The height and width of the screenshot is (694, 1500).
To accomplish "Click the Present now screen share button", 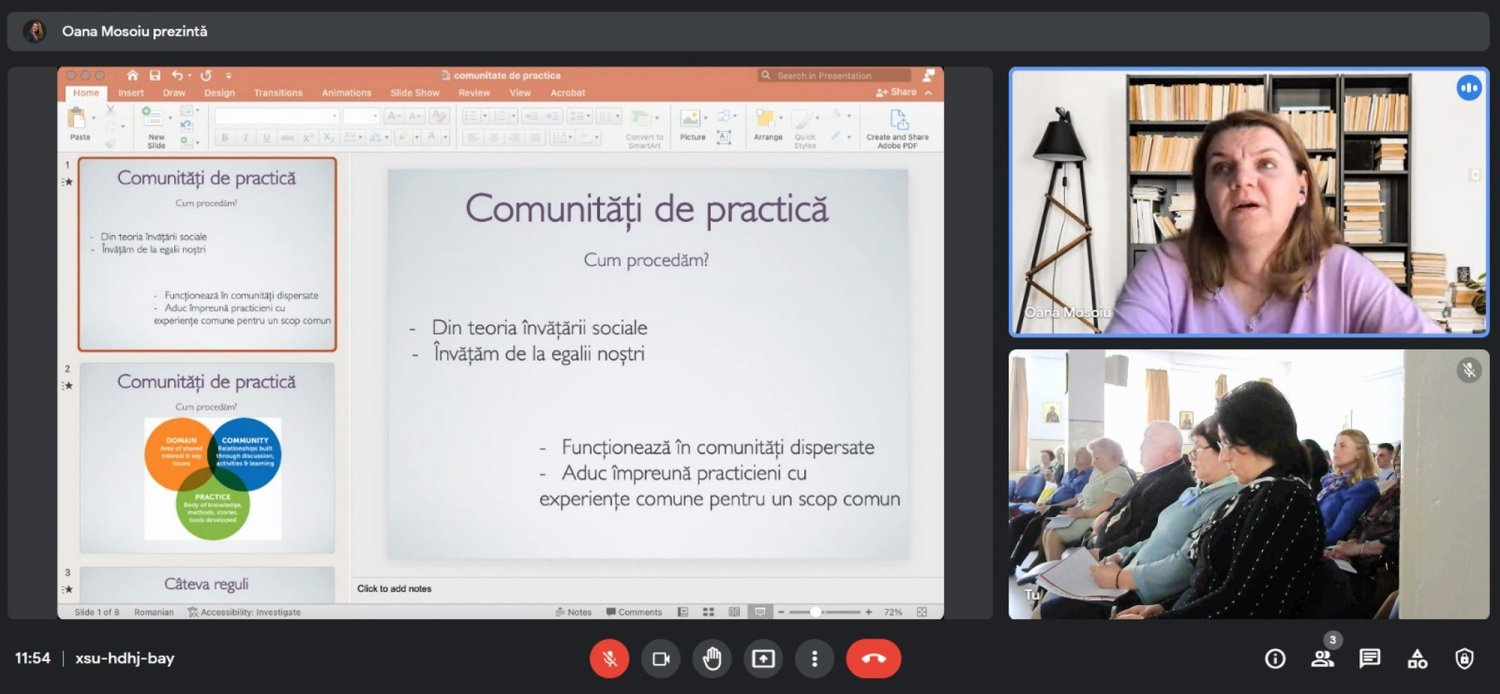I will pyautogui.click(x=763, y=659).
